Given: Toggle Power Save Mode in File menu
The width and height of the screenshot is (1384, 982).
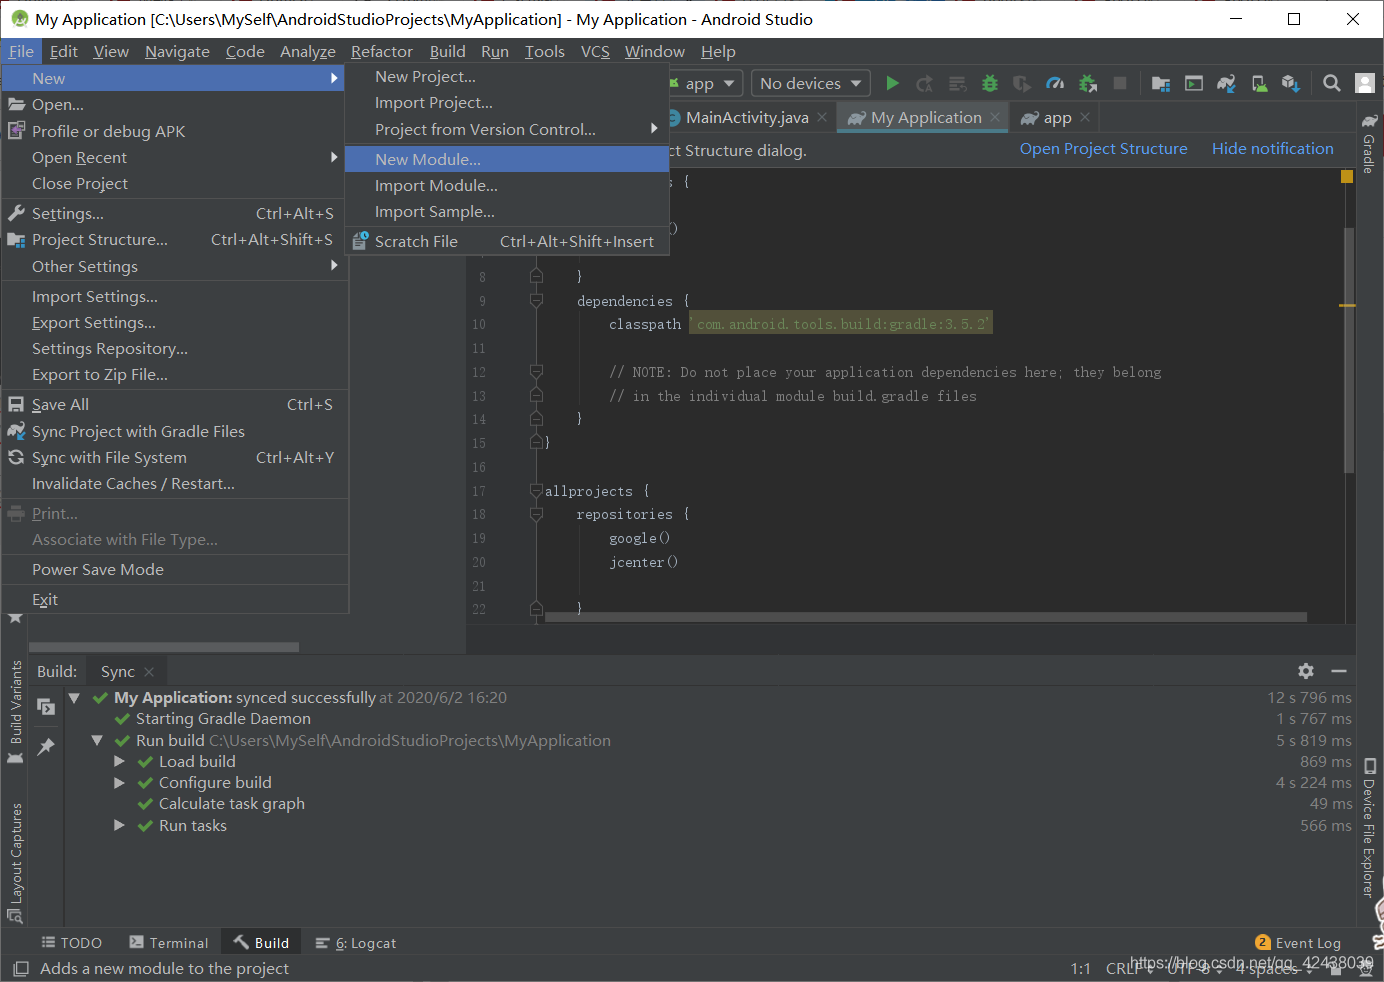Looking at the screenshot, I should 175,570.
